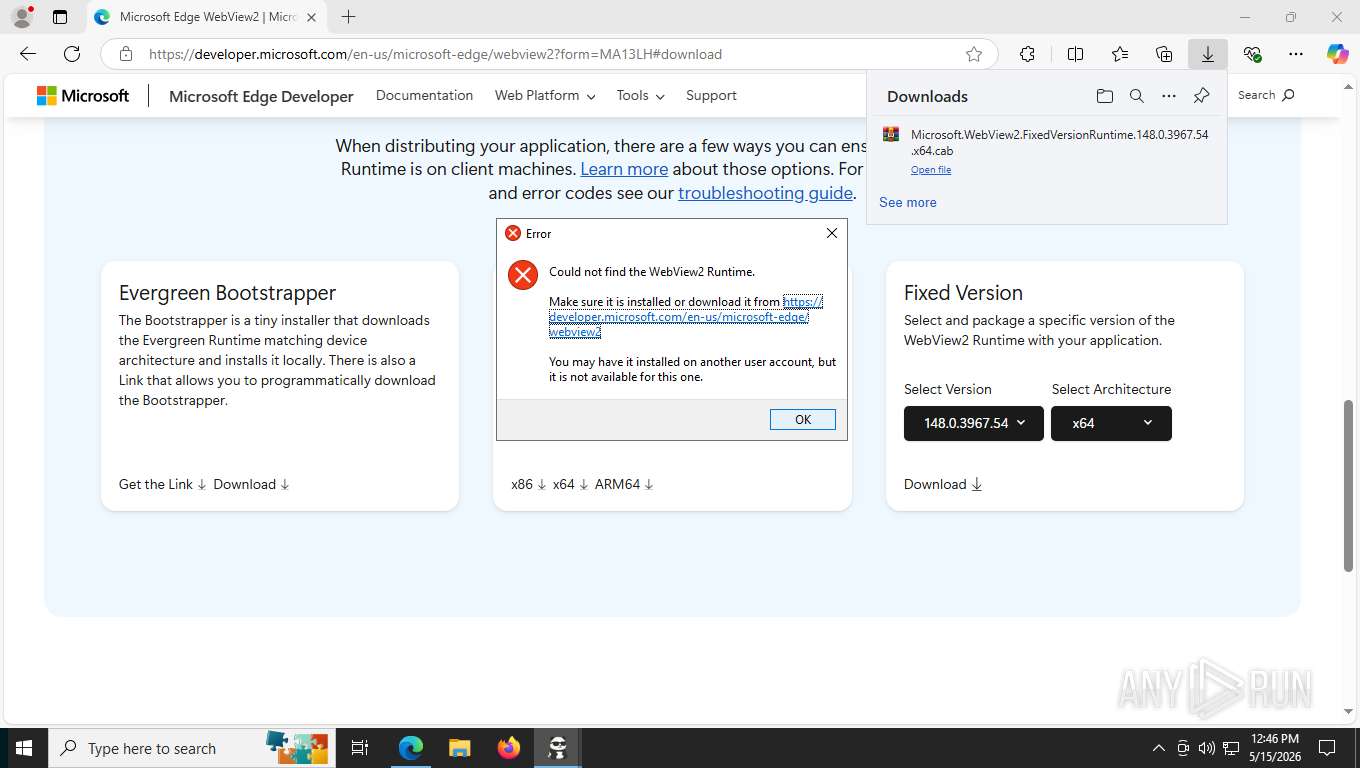Open a new tab with plus icon

pos(348,17)
